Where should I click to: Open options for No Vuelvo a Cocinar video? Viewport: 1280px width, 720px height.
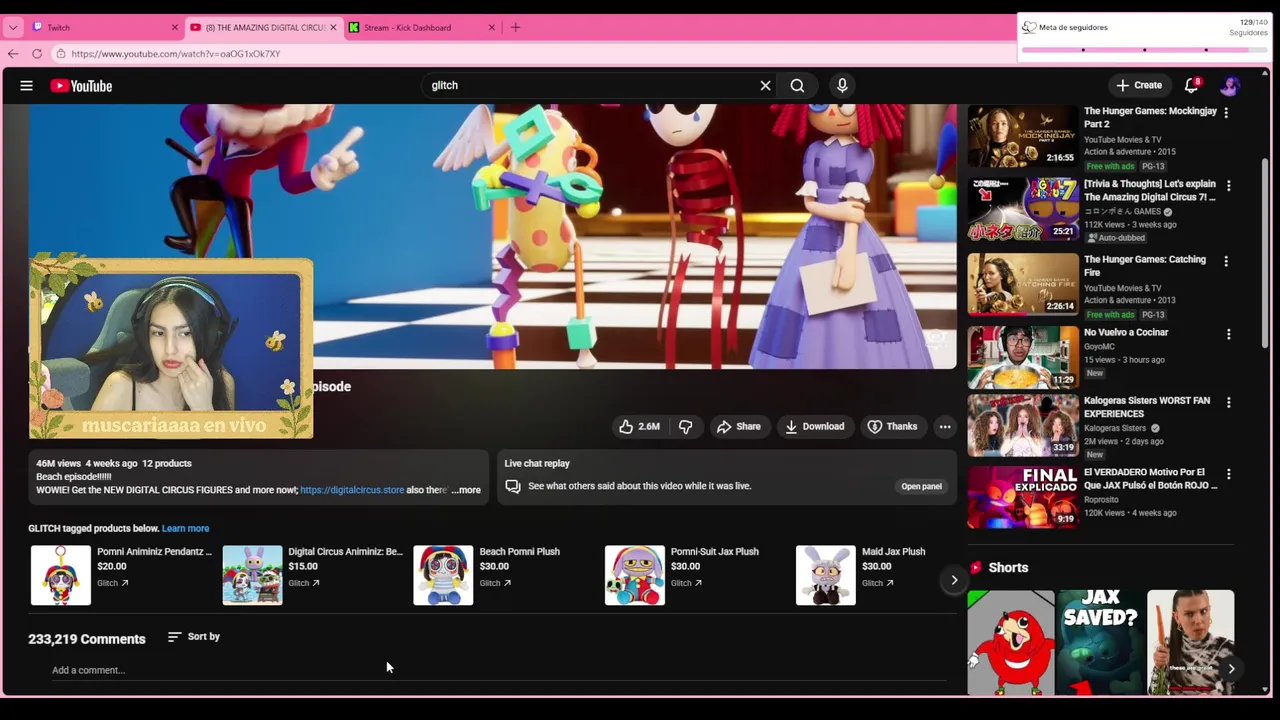pyautogui.click(x=1228, y=334)
